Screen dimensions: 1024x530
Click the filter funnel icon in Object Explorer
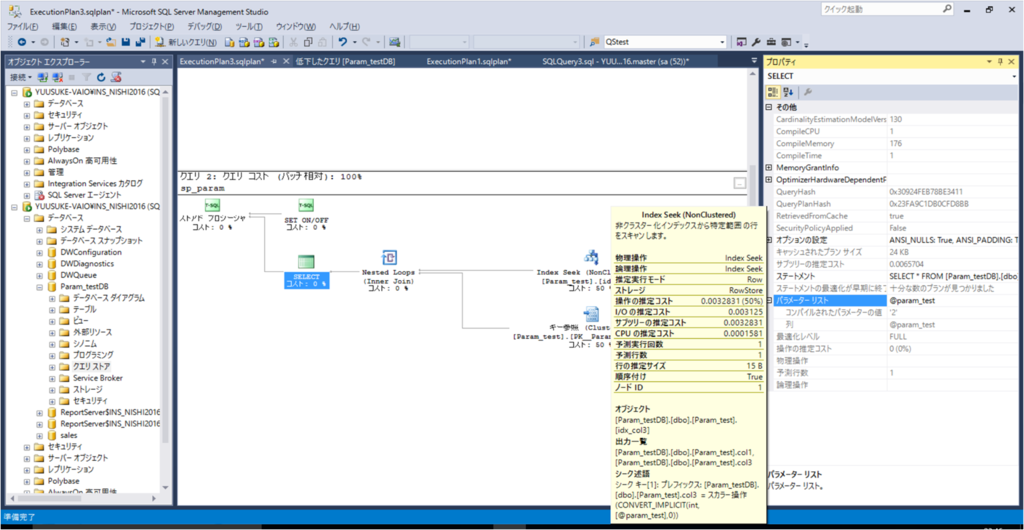click(86, 77)
